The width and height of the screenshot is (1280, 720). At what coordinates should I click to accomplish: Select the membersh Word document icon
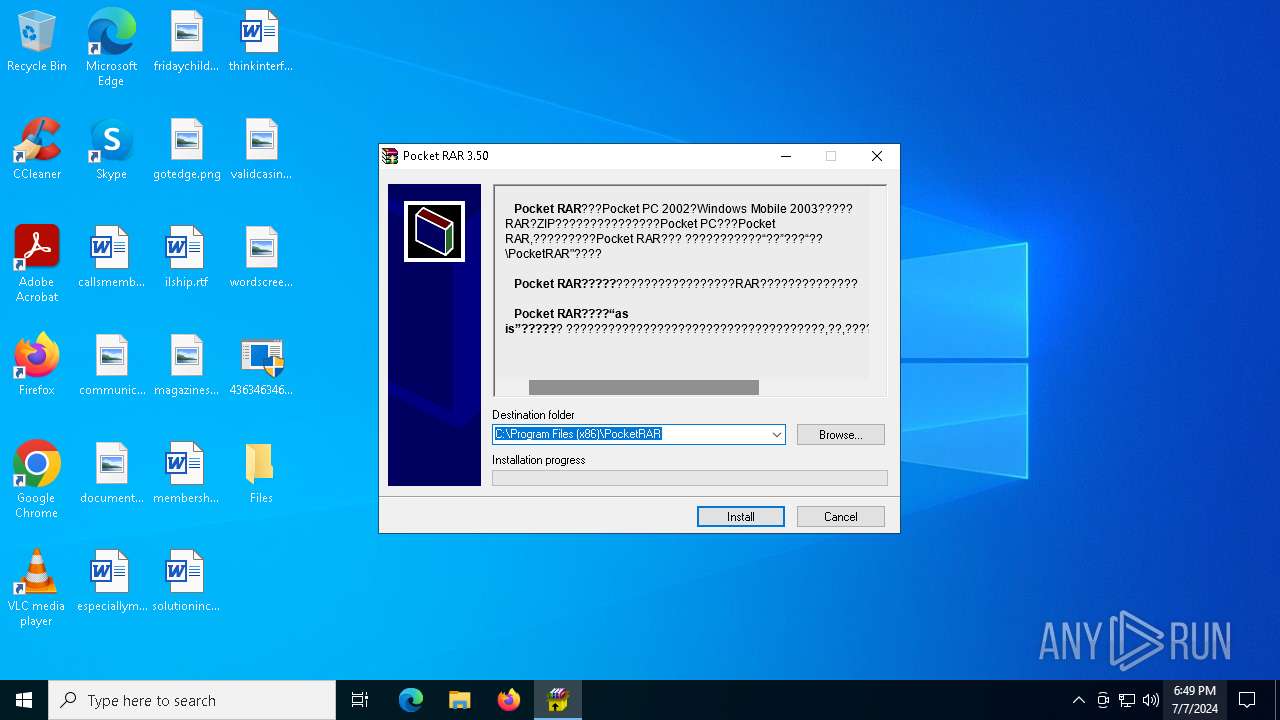(186, 474)
